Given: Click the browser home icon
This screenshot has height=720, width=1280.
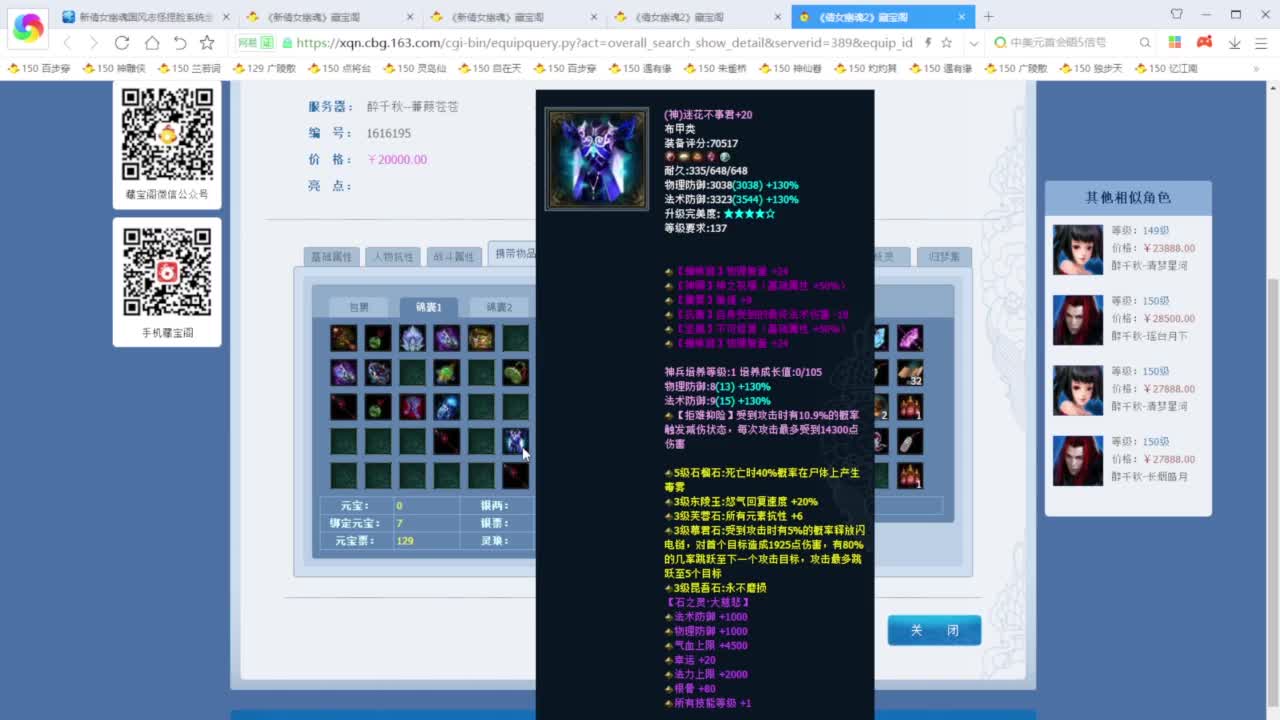Looking at the screenshot, I should point(151,43).
